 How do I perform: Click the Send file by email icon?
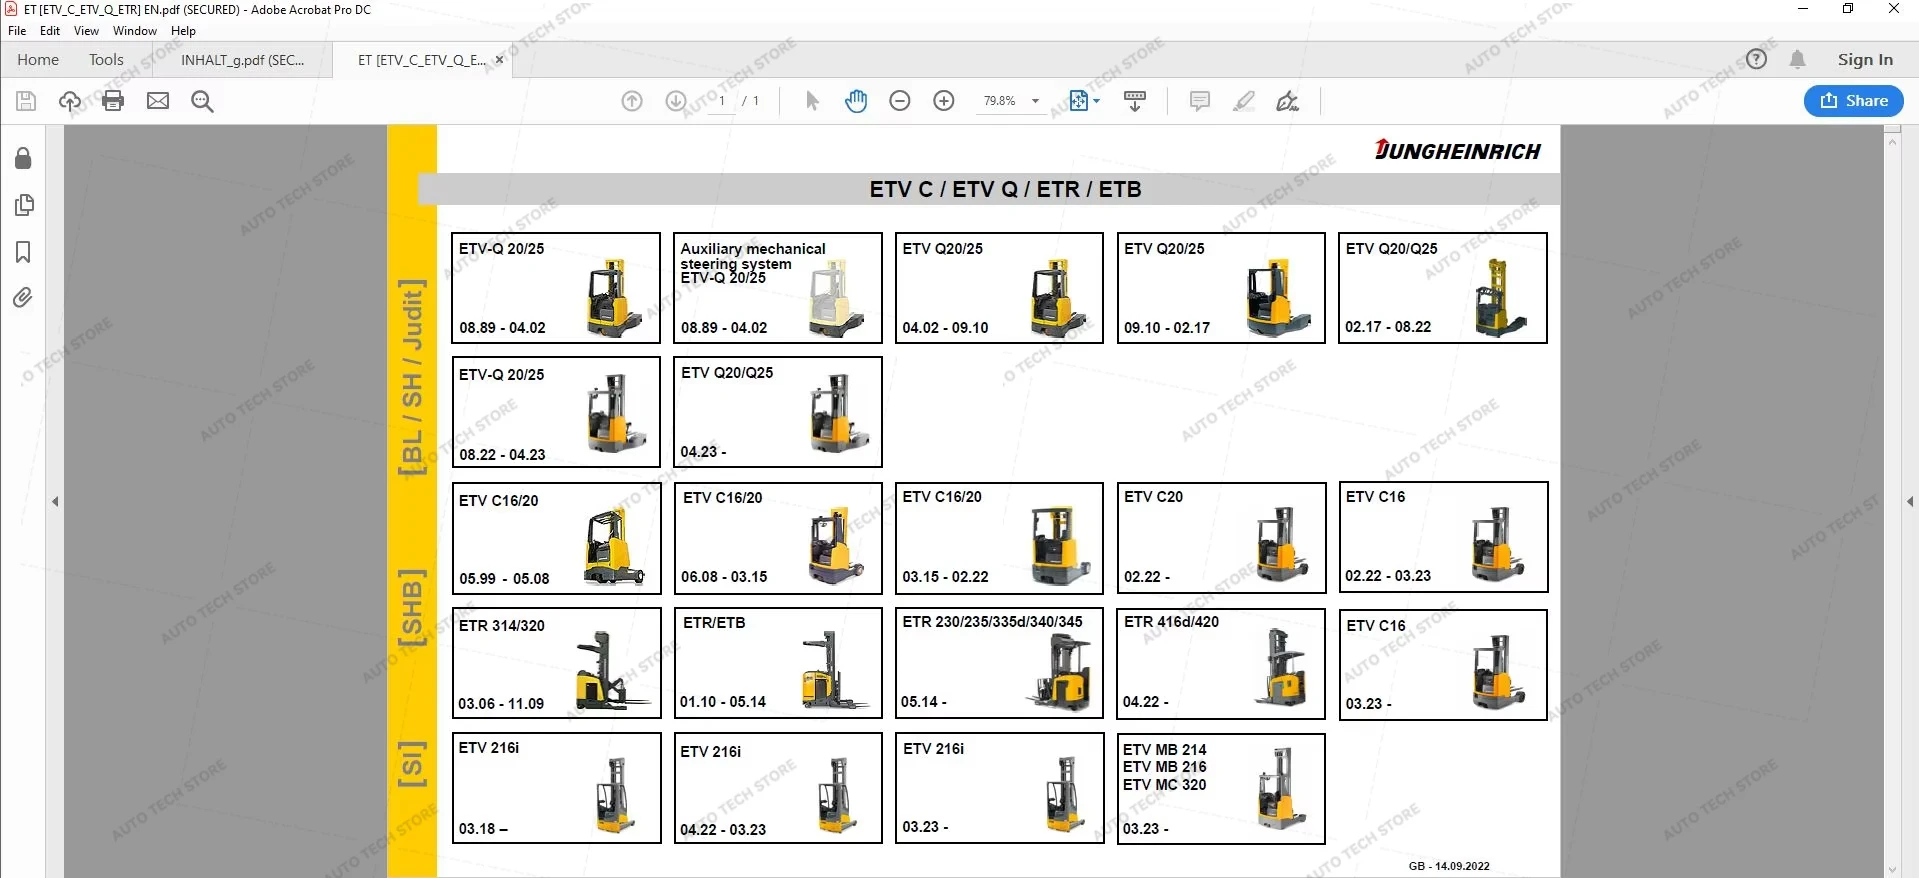(x=158, y=101)
